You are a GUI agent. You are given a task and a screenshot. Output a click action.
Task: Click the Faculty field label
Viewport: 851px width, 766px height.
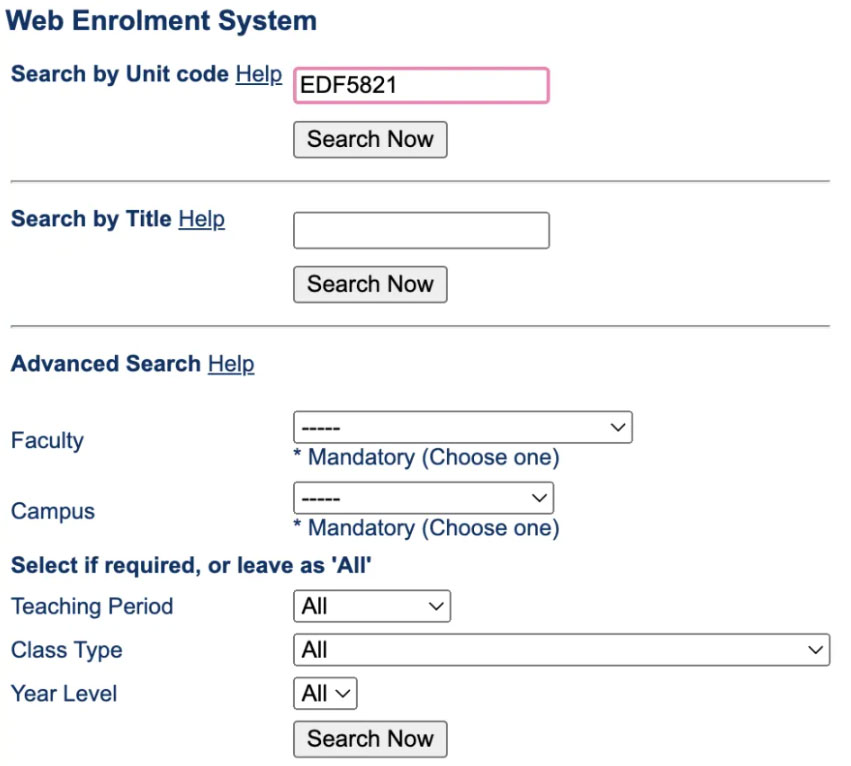[47, 441]
